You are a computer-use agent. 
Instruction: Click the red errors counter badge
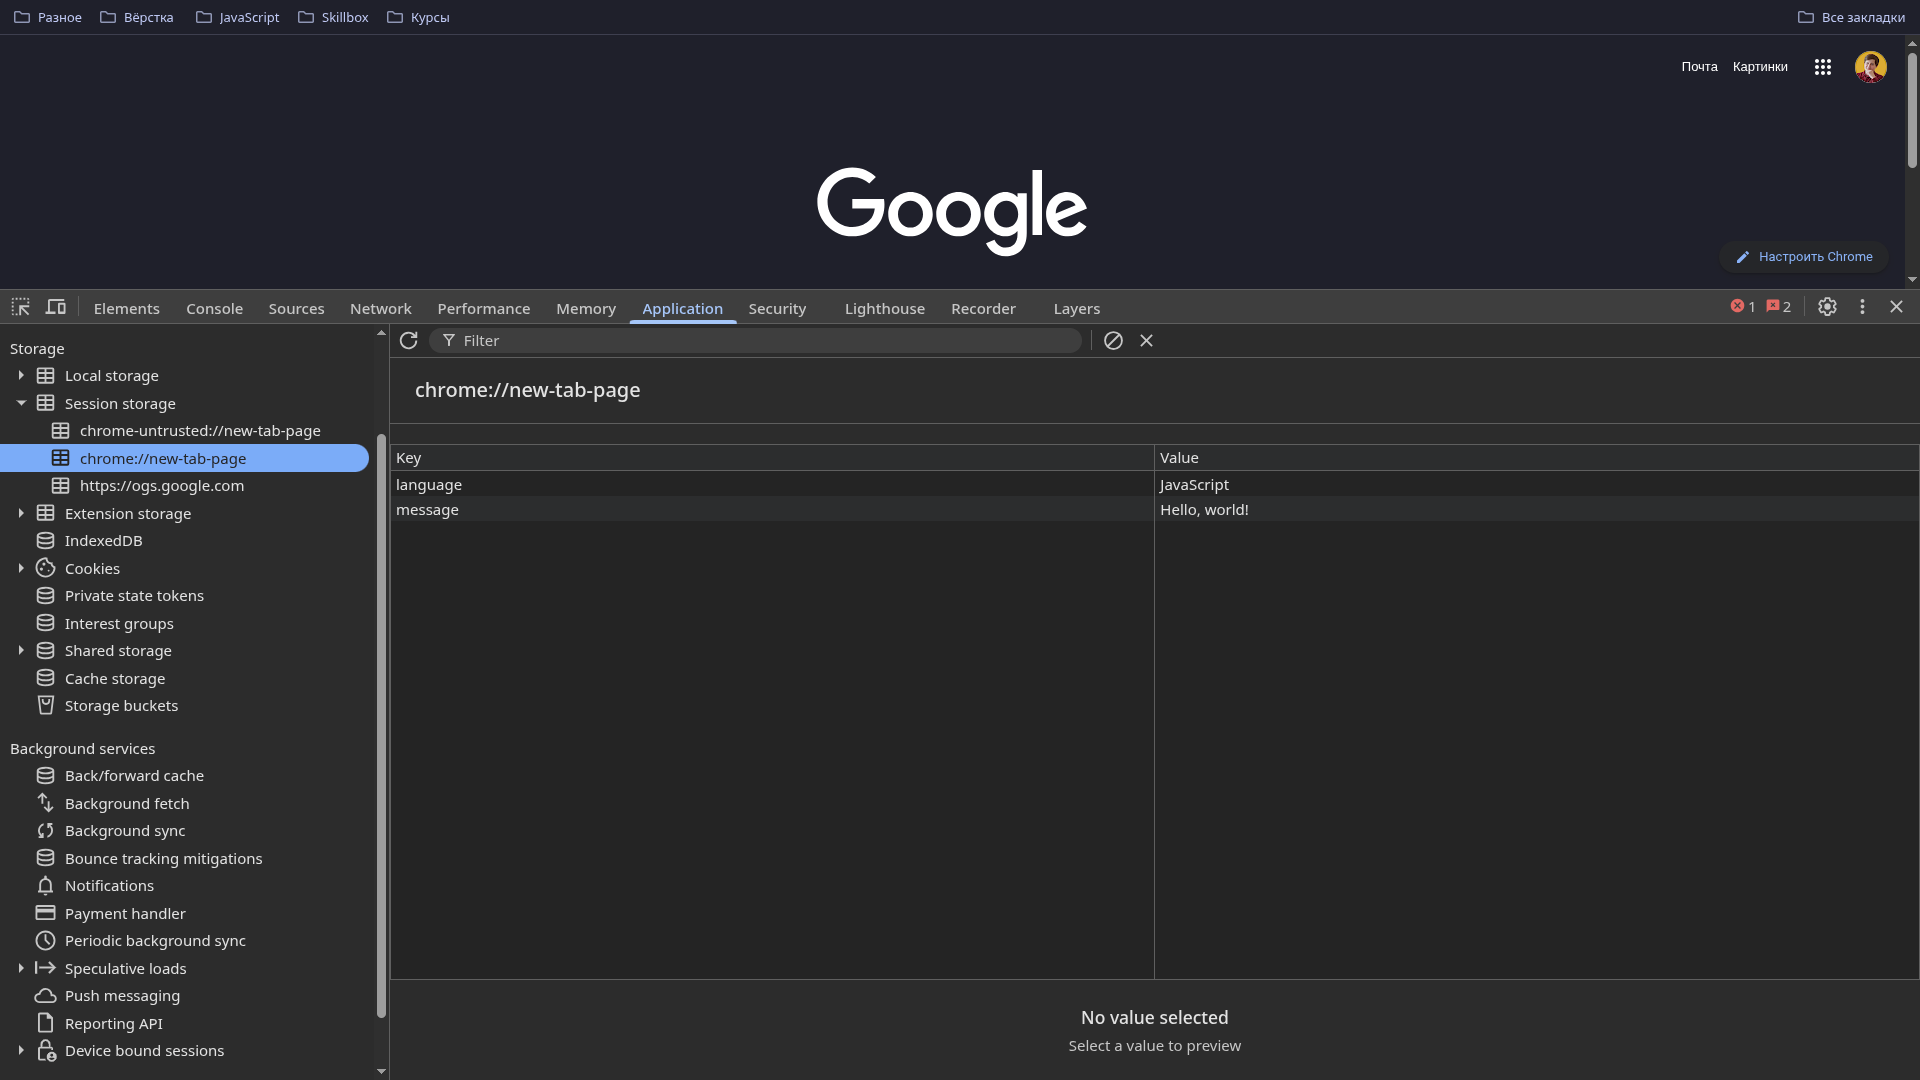(1743, 307)
